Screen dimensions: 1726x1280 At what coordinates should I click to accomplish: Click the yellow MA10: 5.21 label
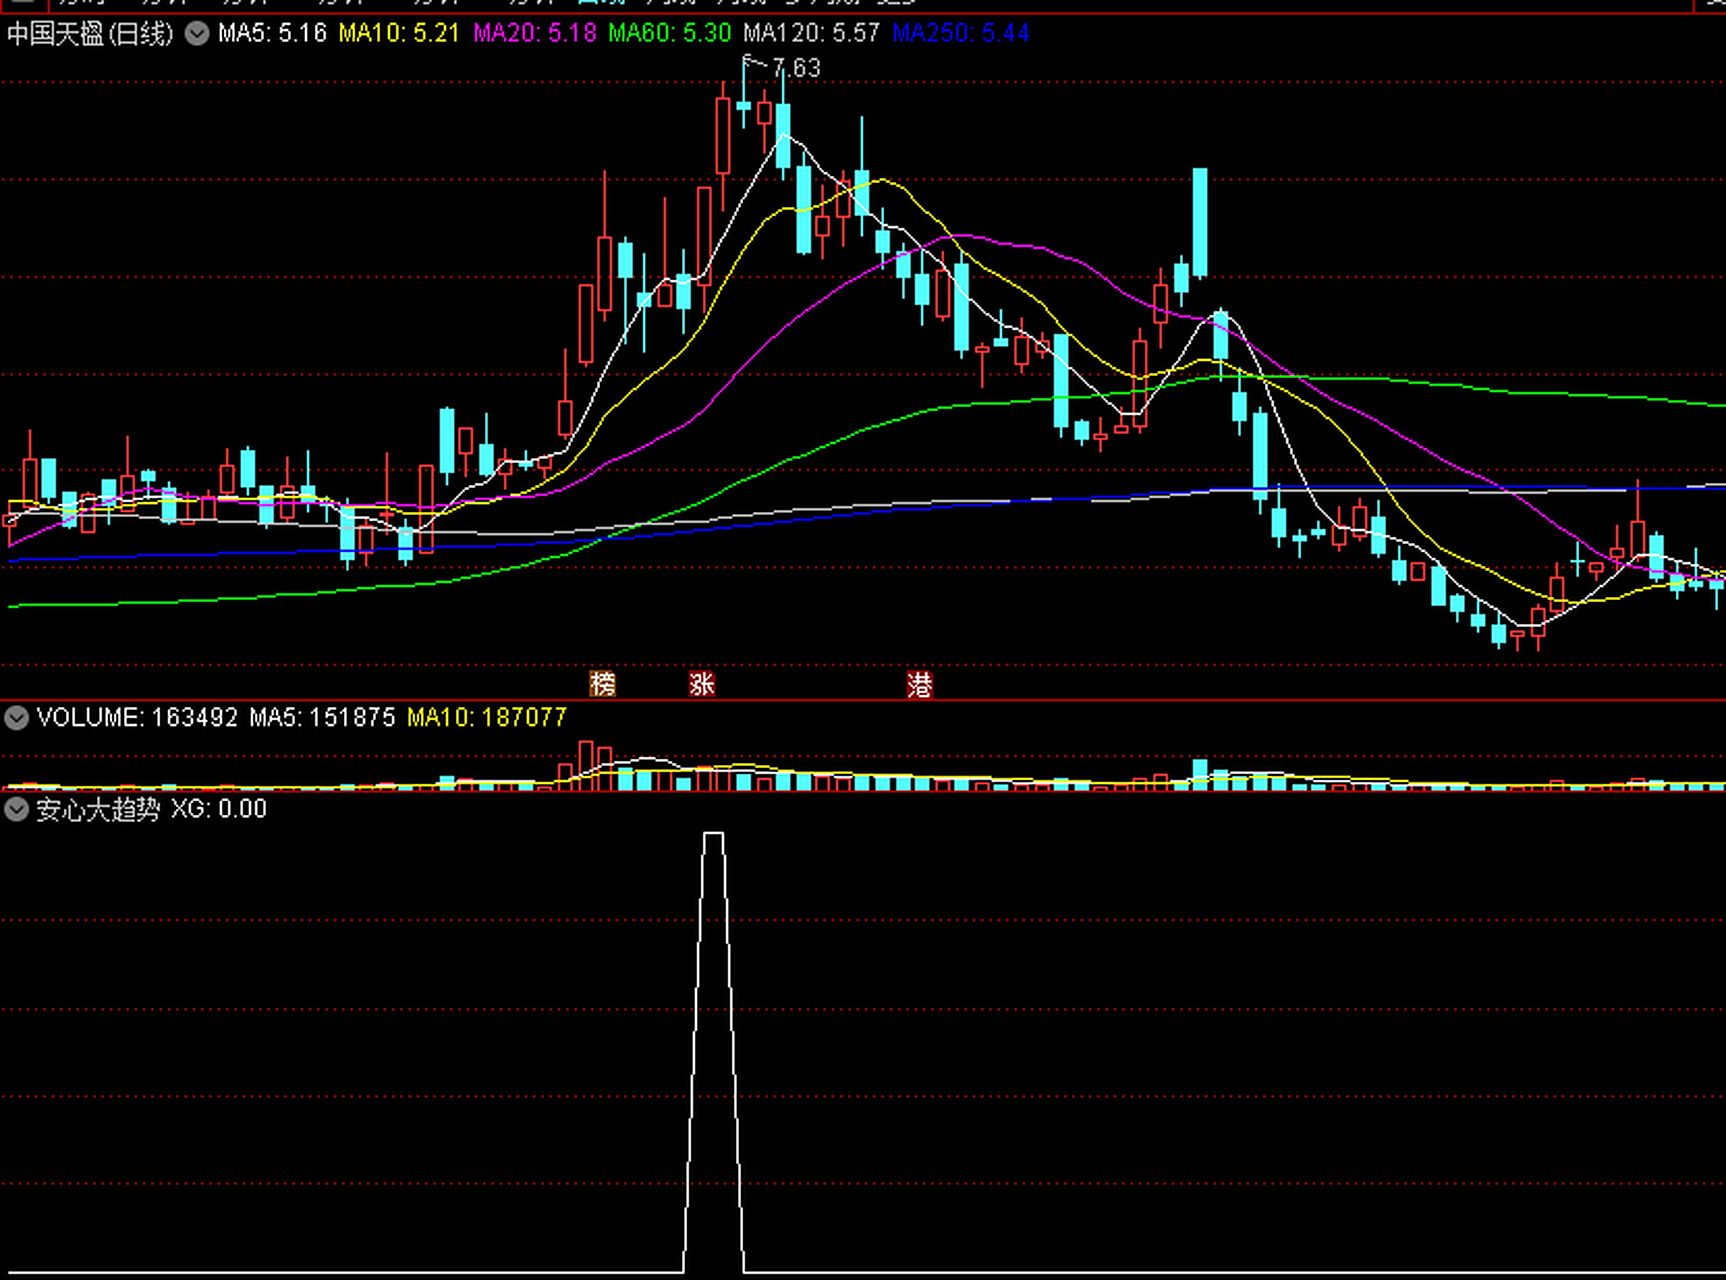point(399,33)
